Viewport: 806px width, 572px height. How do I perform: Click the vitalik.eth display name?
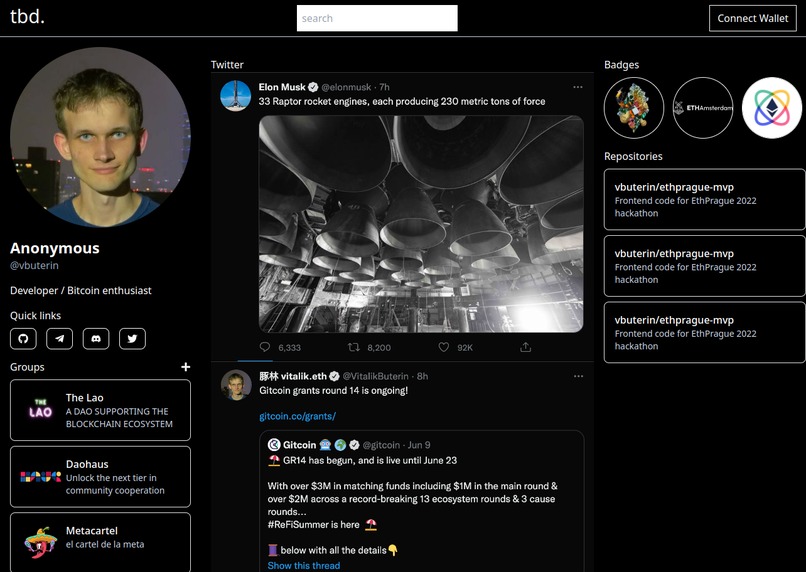point(292,376)
